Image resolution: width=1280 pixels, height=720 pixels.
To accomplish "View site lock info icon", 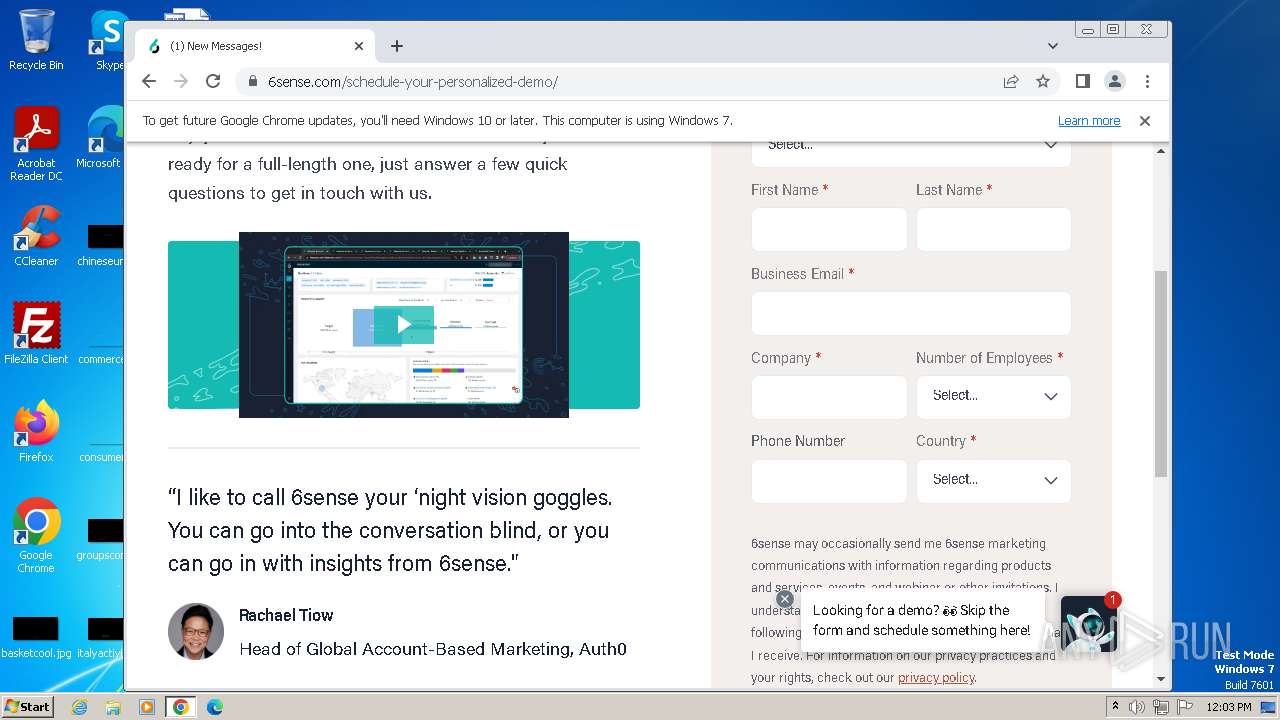I will pos(252,82).
